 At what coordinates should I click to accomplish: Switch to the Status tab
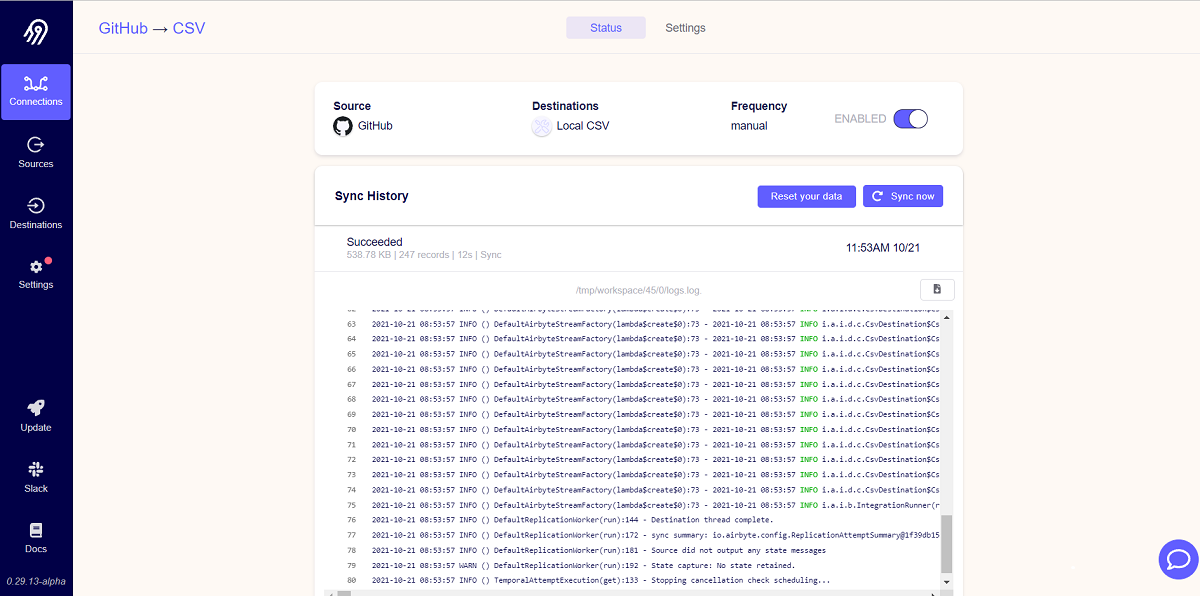point(606,28)
